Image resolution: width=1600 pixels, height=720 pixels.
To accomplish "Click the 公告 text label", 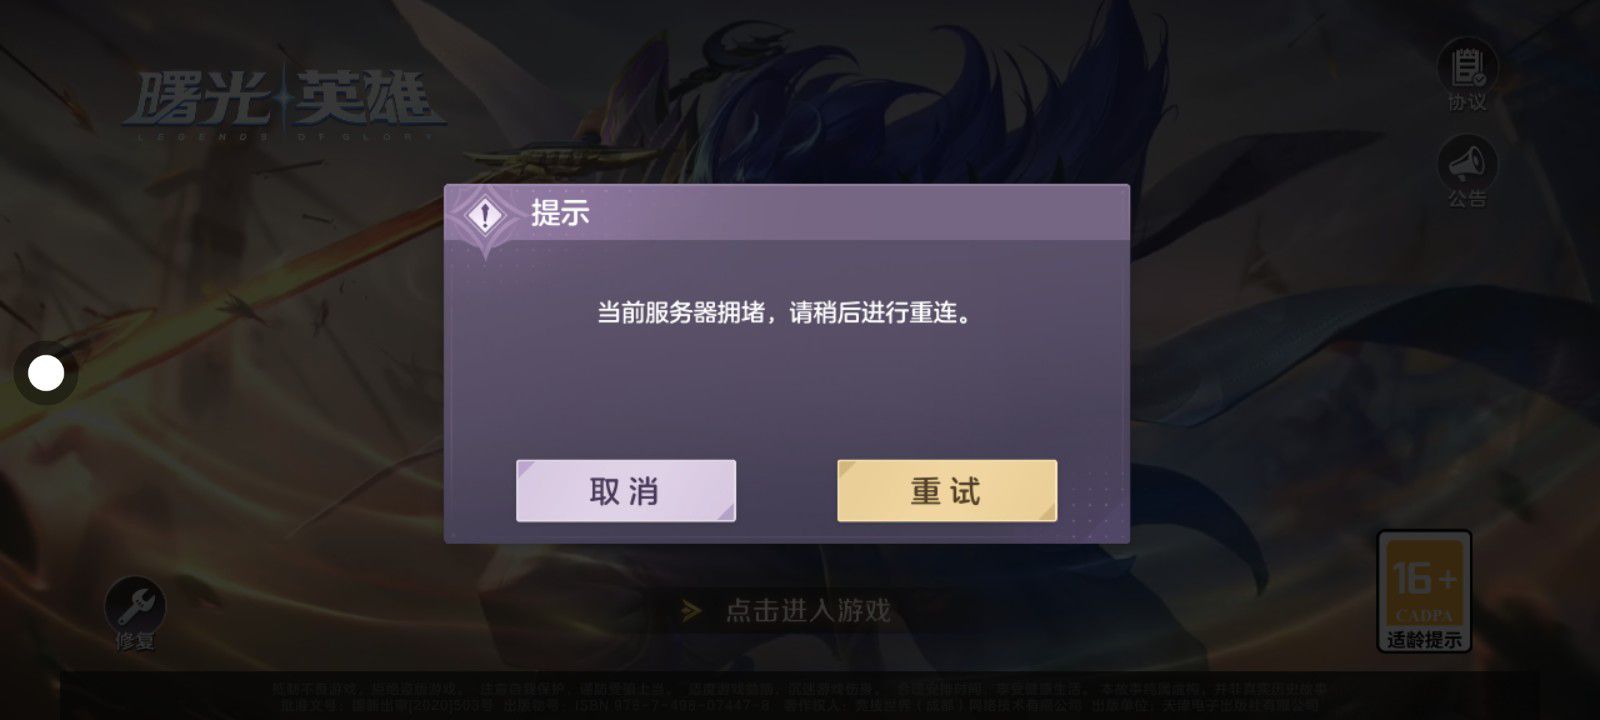I will point(1467,198).
